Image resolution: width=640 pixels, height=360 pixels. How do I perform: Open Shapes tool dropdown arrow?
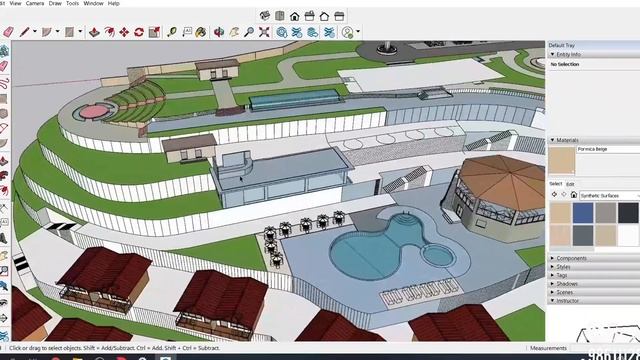[80, 31]
